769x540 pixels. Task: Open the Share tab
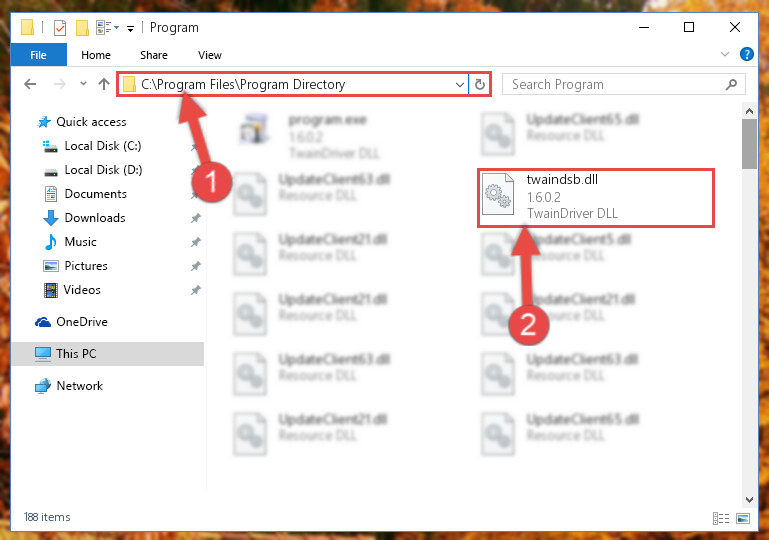pos(154,55)
